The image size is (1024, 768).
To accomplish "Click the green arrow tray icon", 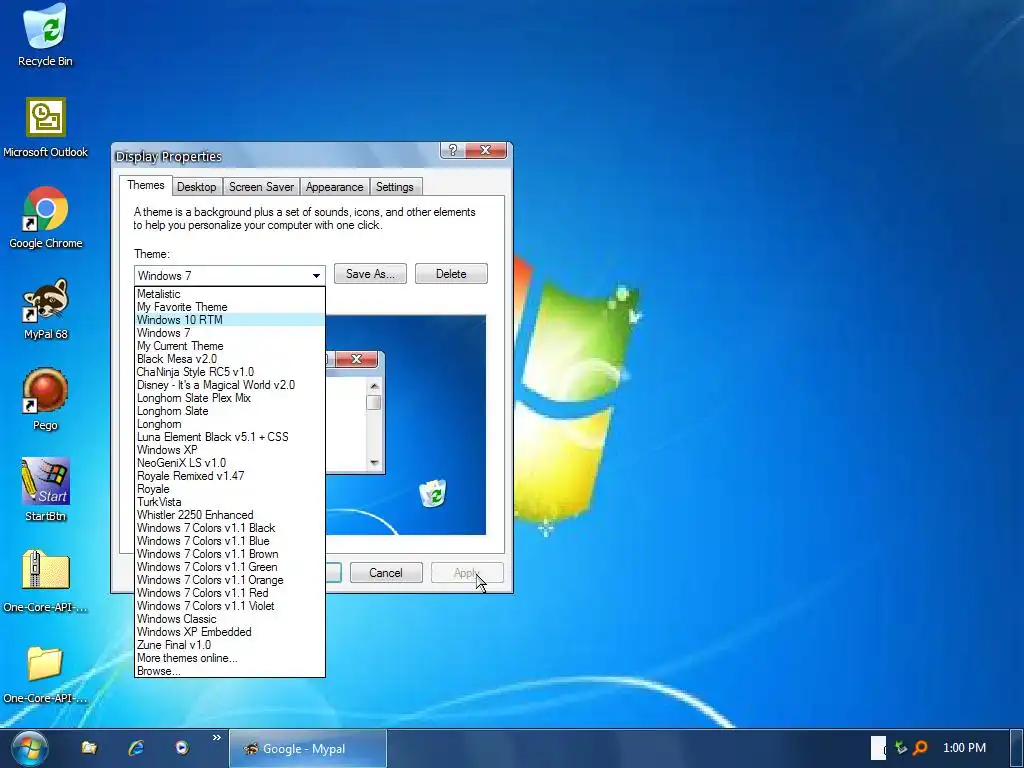I will pos(901,748).
